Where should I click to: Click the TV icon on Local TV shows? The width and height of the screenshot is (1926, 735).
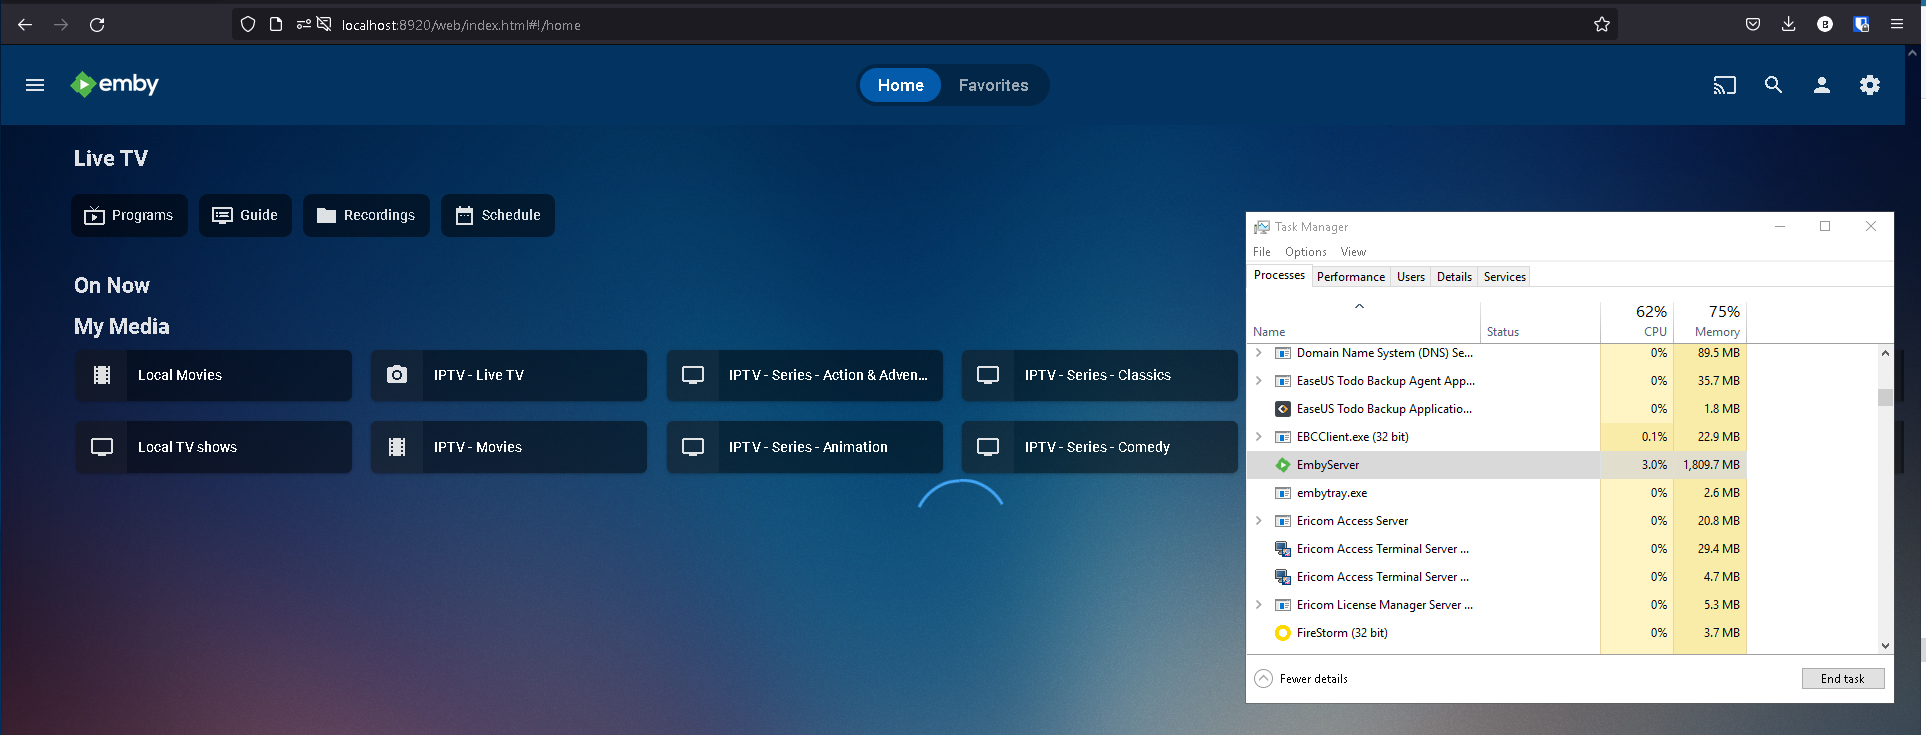pyautogui.click(x=102, y=447)
